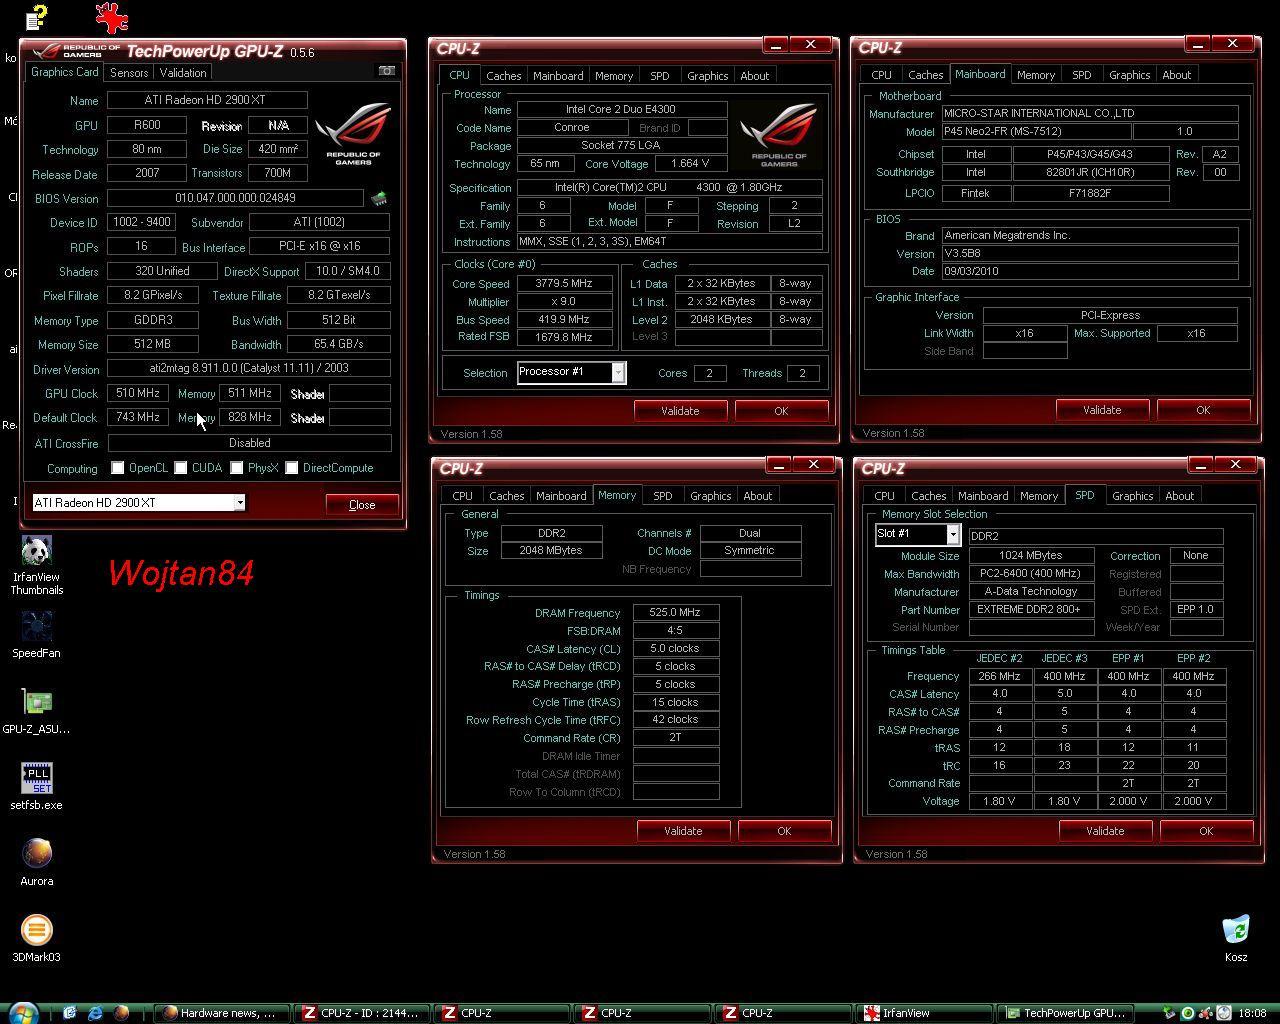
Task: Switch to CPU-Z ID 2144 taskbar button
Action: (x=362, y=1013)
